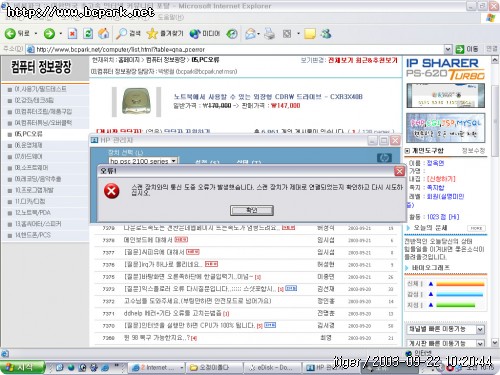
Task: Open the History toolbar icon
Action: point(232,34)
